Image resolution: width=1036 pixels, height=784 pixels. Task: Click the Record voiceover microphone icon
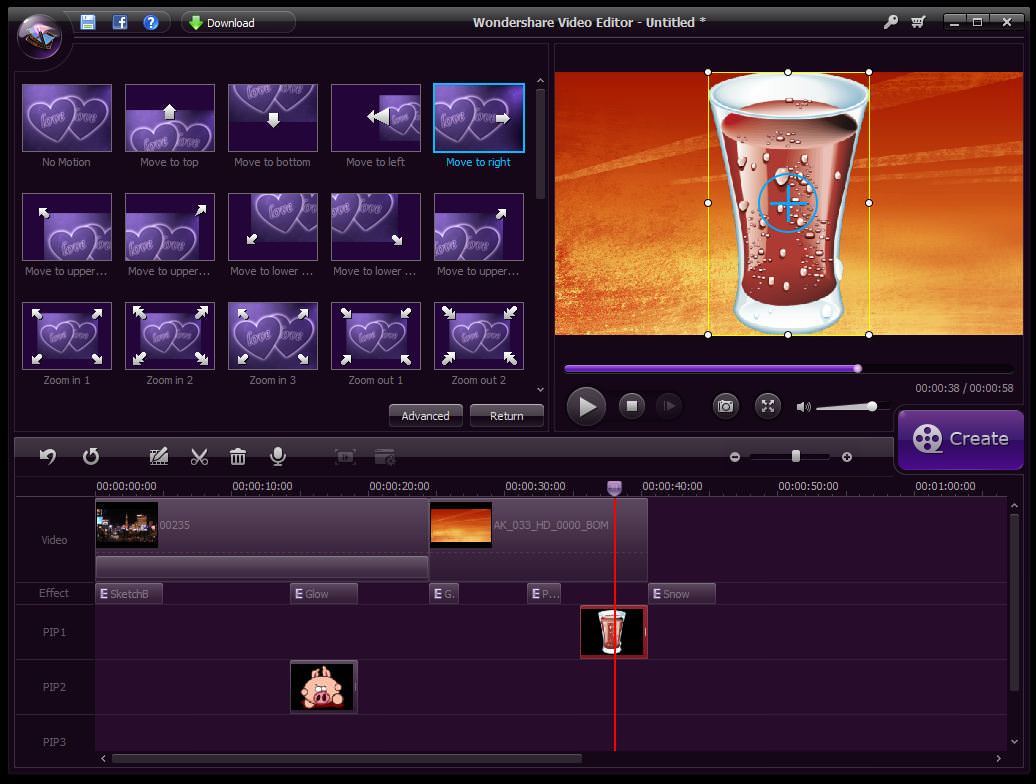[278, 456]
